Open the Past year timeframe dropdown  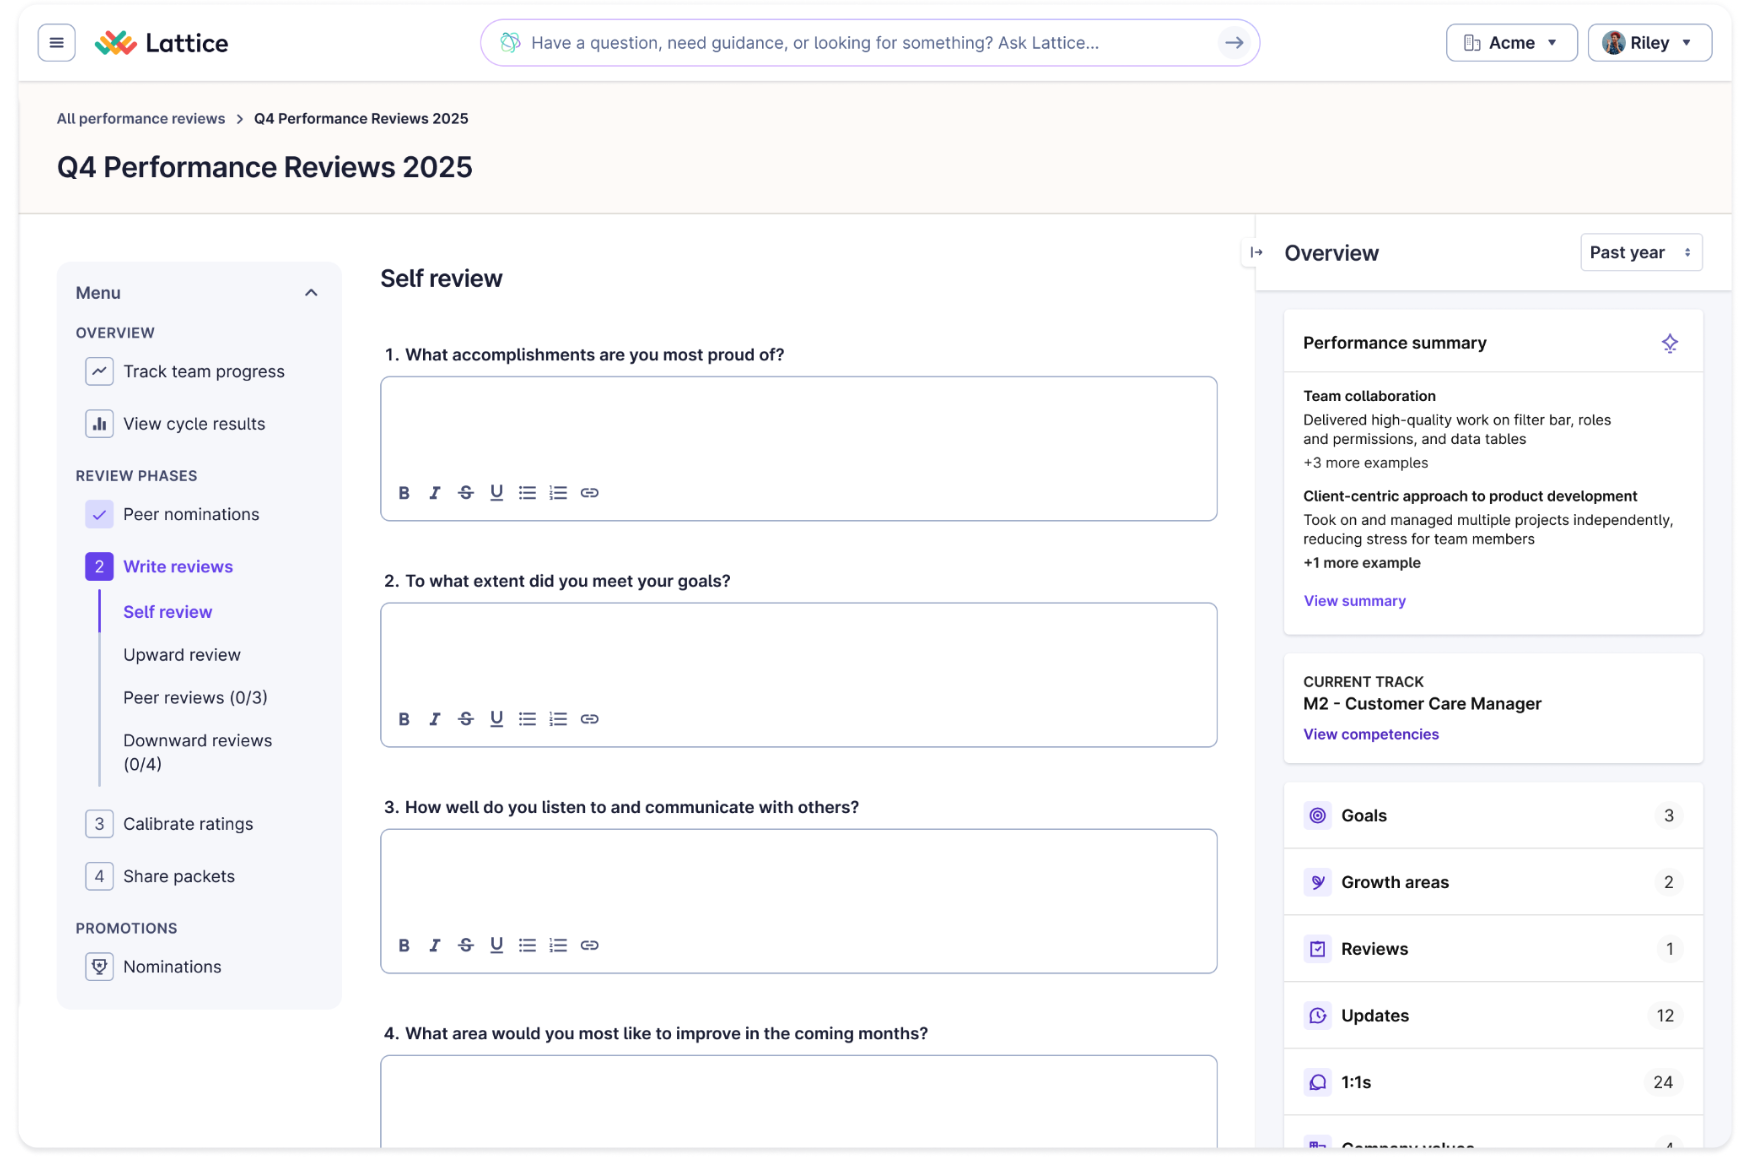point(1640,253)
